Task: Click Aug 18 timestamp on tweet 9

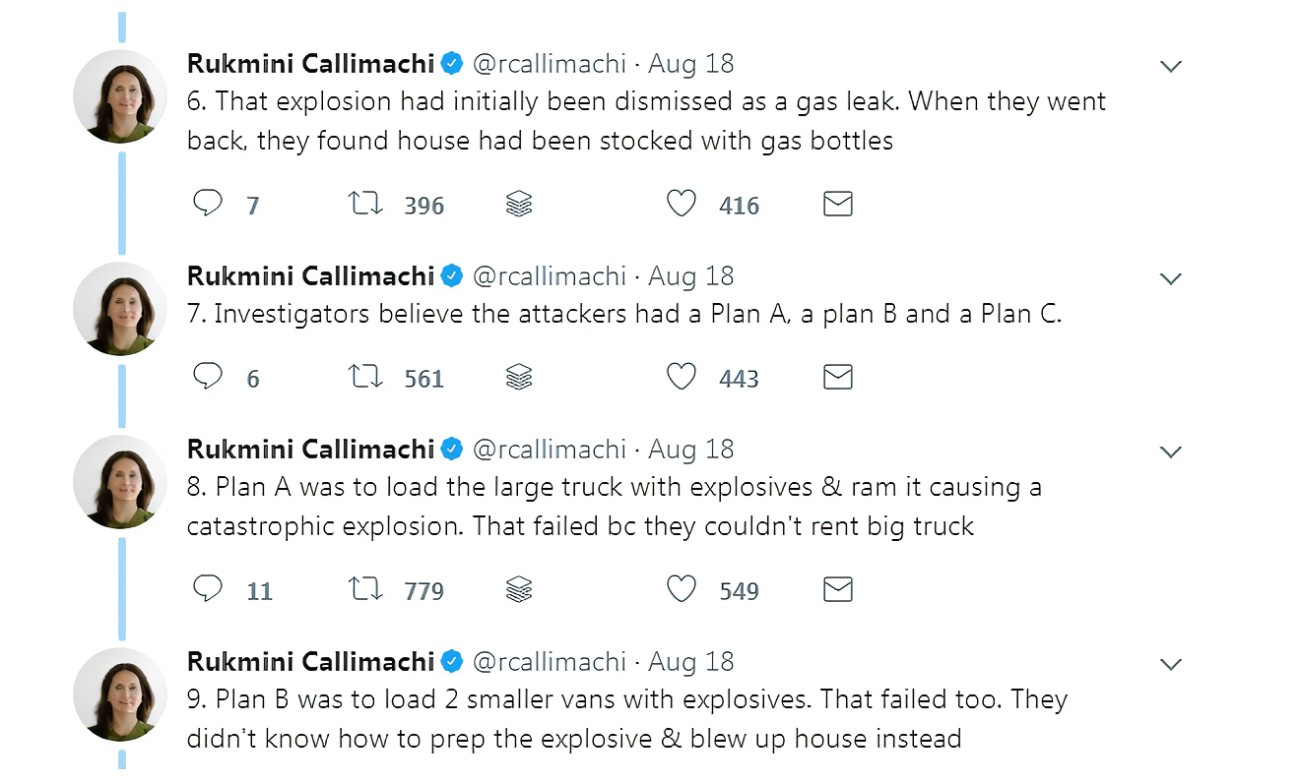Action: [691, 662]
